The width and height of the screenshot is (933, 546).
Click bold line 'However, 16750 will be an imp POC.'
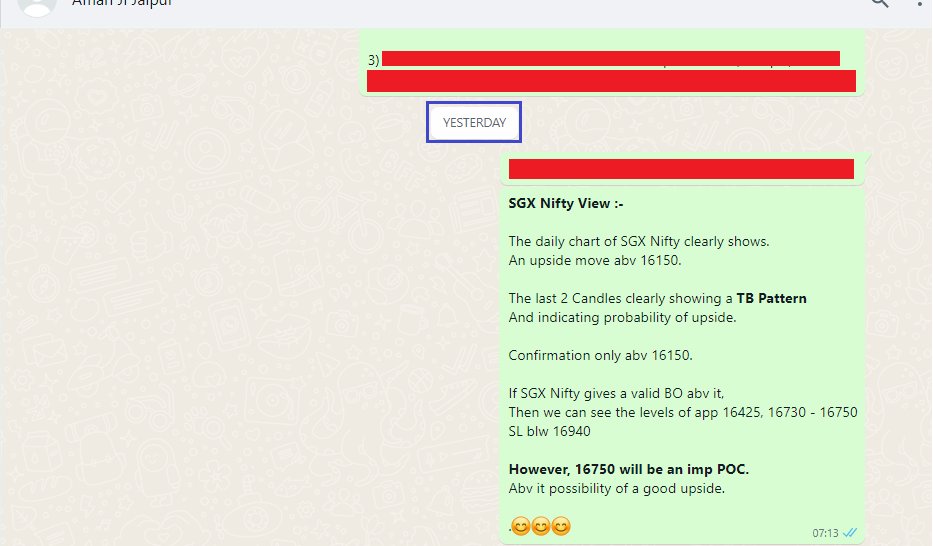click(x=628, y=469)
